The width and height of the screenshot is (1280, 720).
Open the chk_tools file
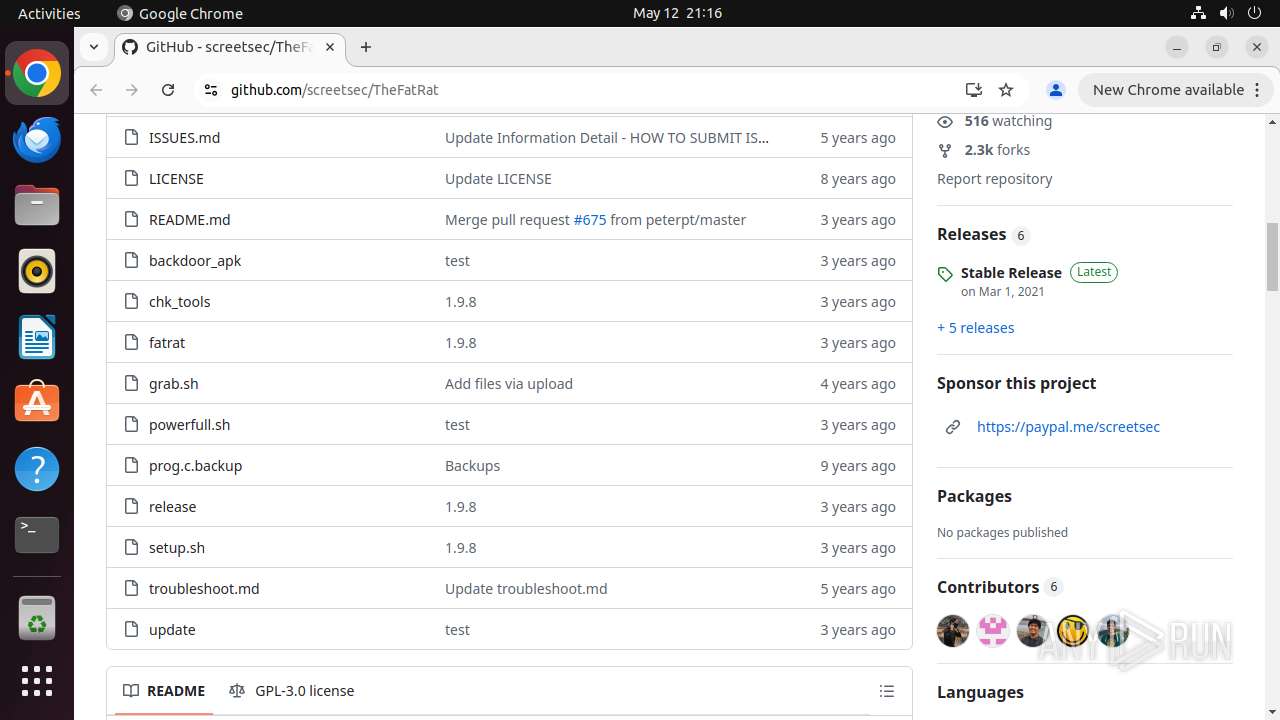[179, 302]
